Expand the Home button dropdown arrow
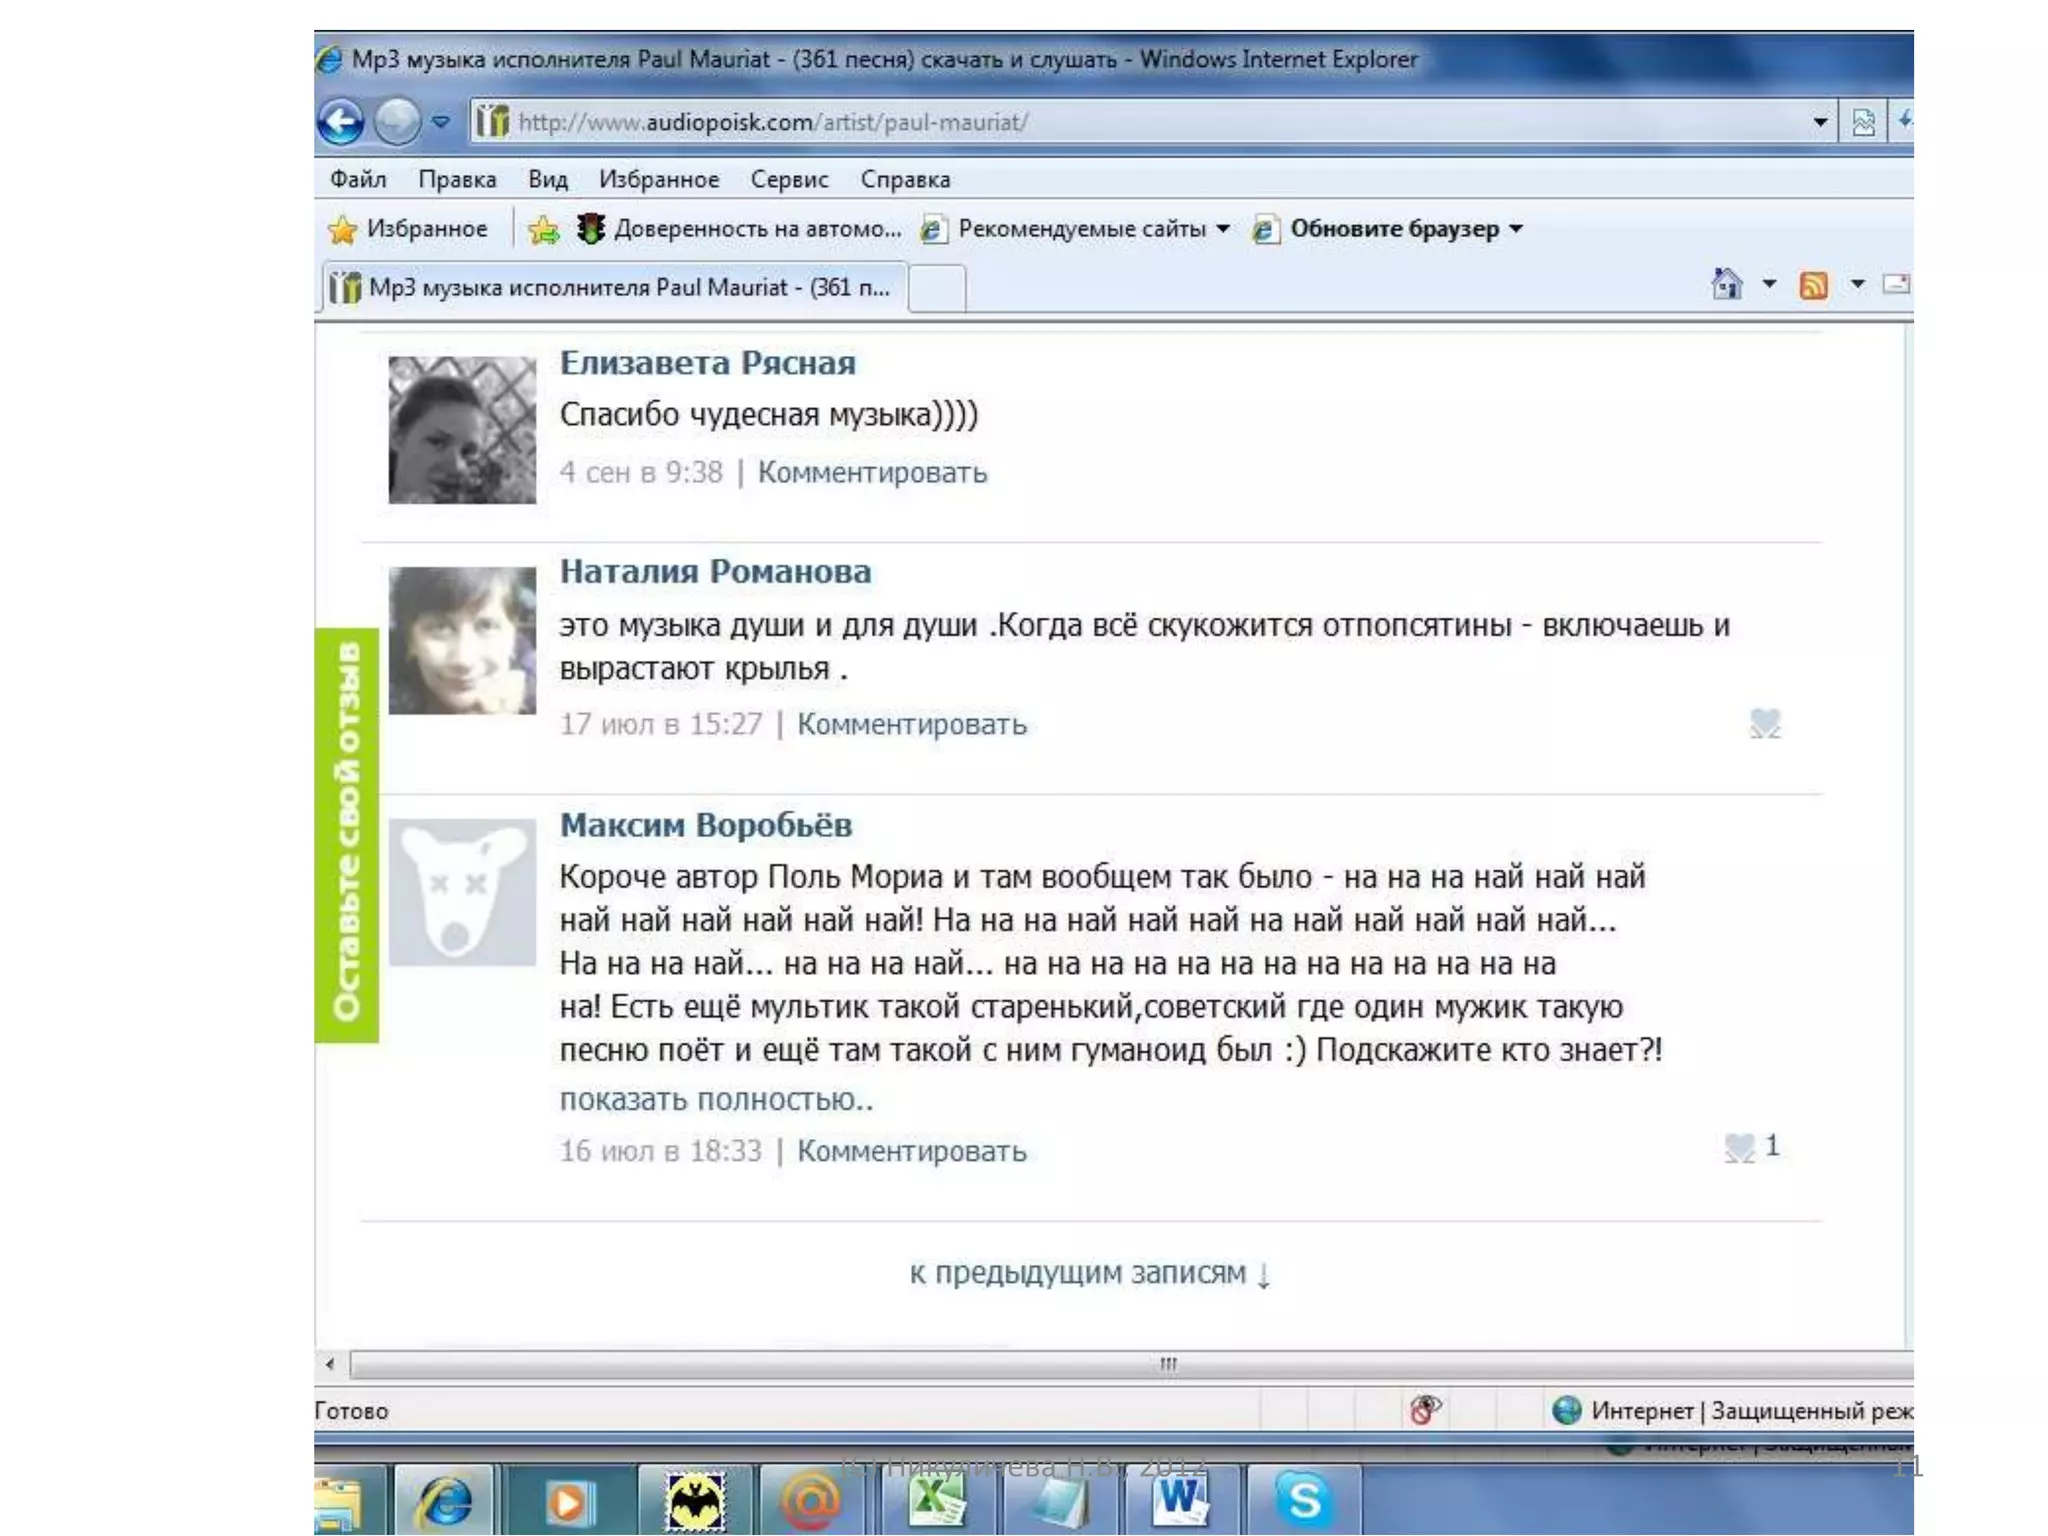The image size is (2048, 1536). [x=1769, y=285]
